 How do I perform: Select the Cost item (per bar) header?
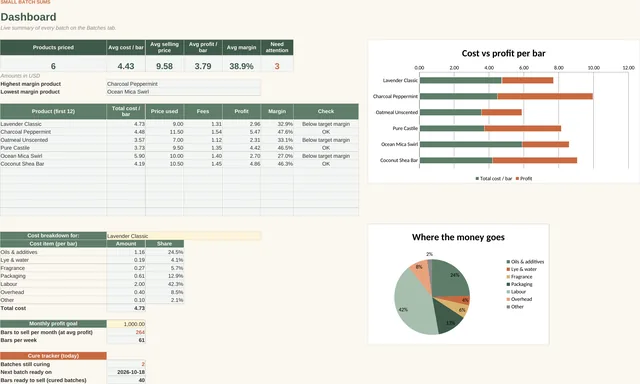pyautogui.click(x=53, y=244)
